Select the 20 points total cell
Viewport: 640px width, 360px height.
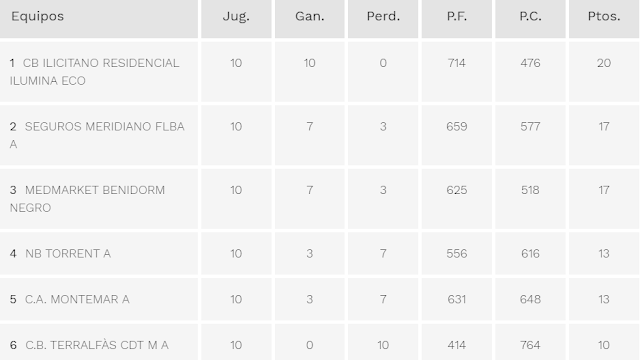pyautogui.click(x=604, y=63)
